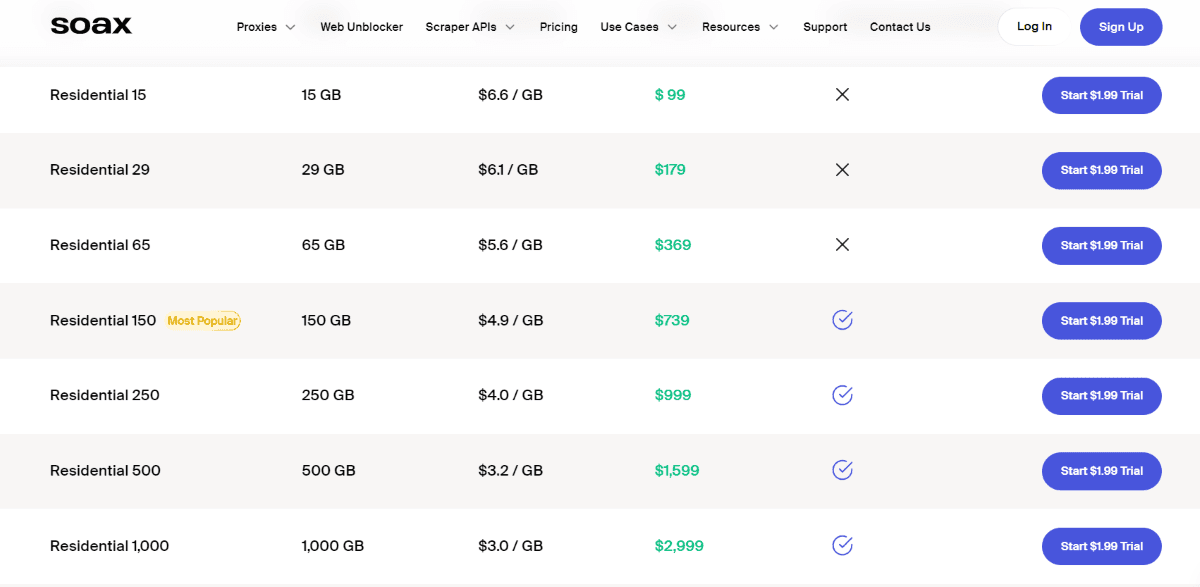Click the $4.9 / GB rate
Screen dimensions: 1200x587
click(x=511, y=320)
